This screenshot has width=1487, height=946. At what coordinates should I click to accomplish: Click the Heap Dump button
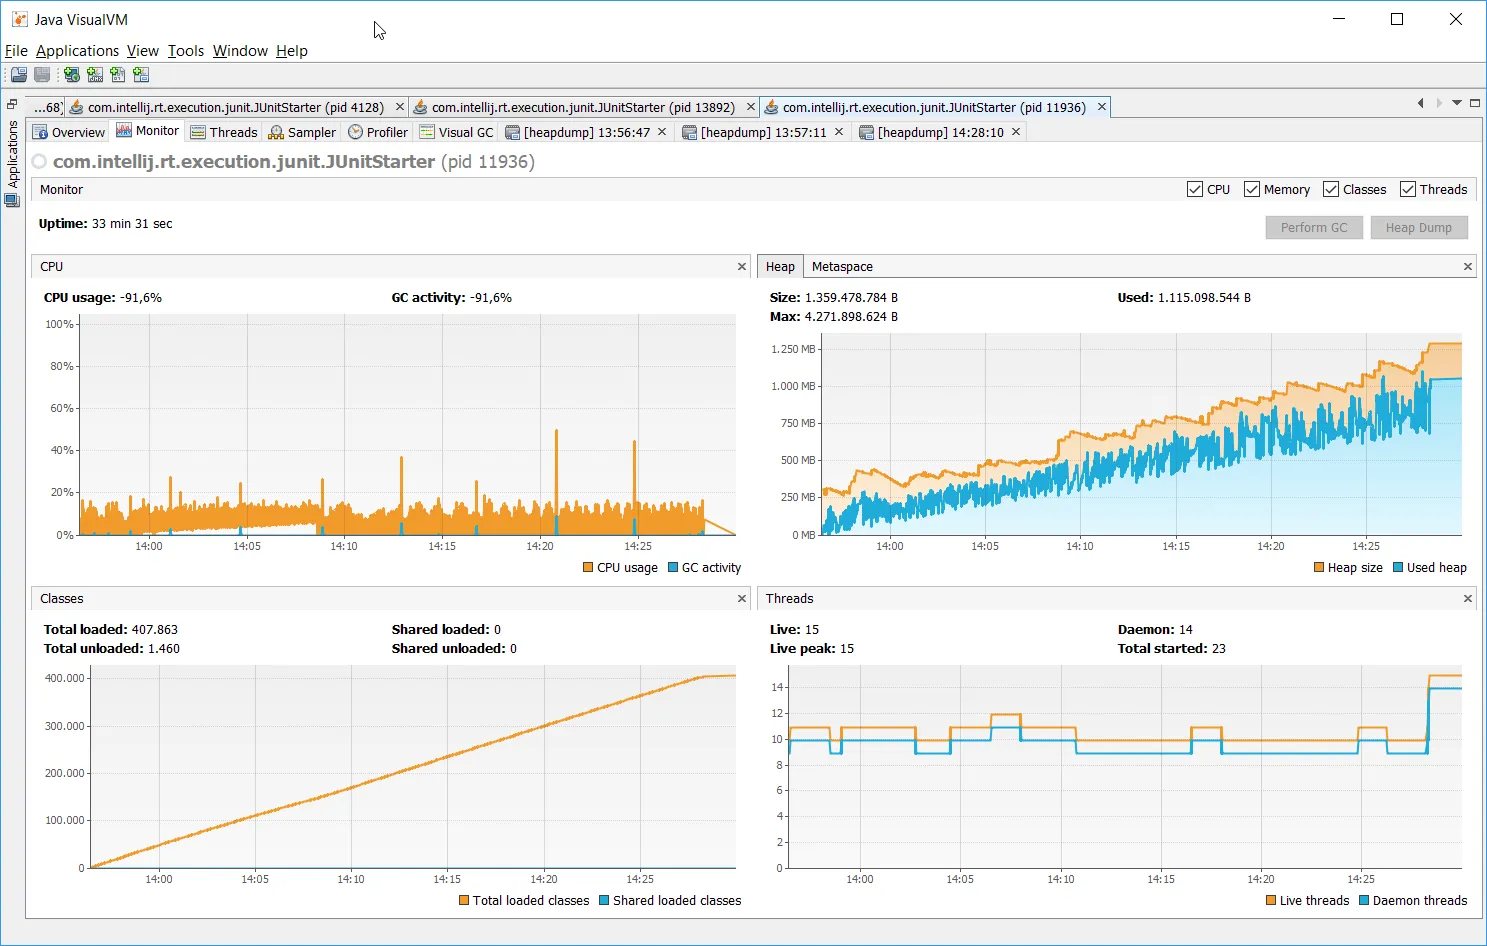[x=1418, y=228]
